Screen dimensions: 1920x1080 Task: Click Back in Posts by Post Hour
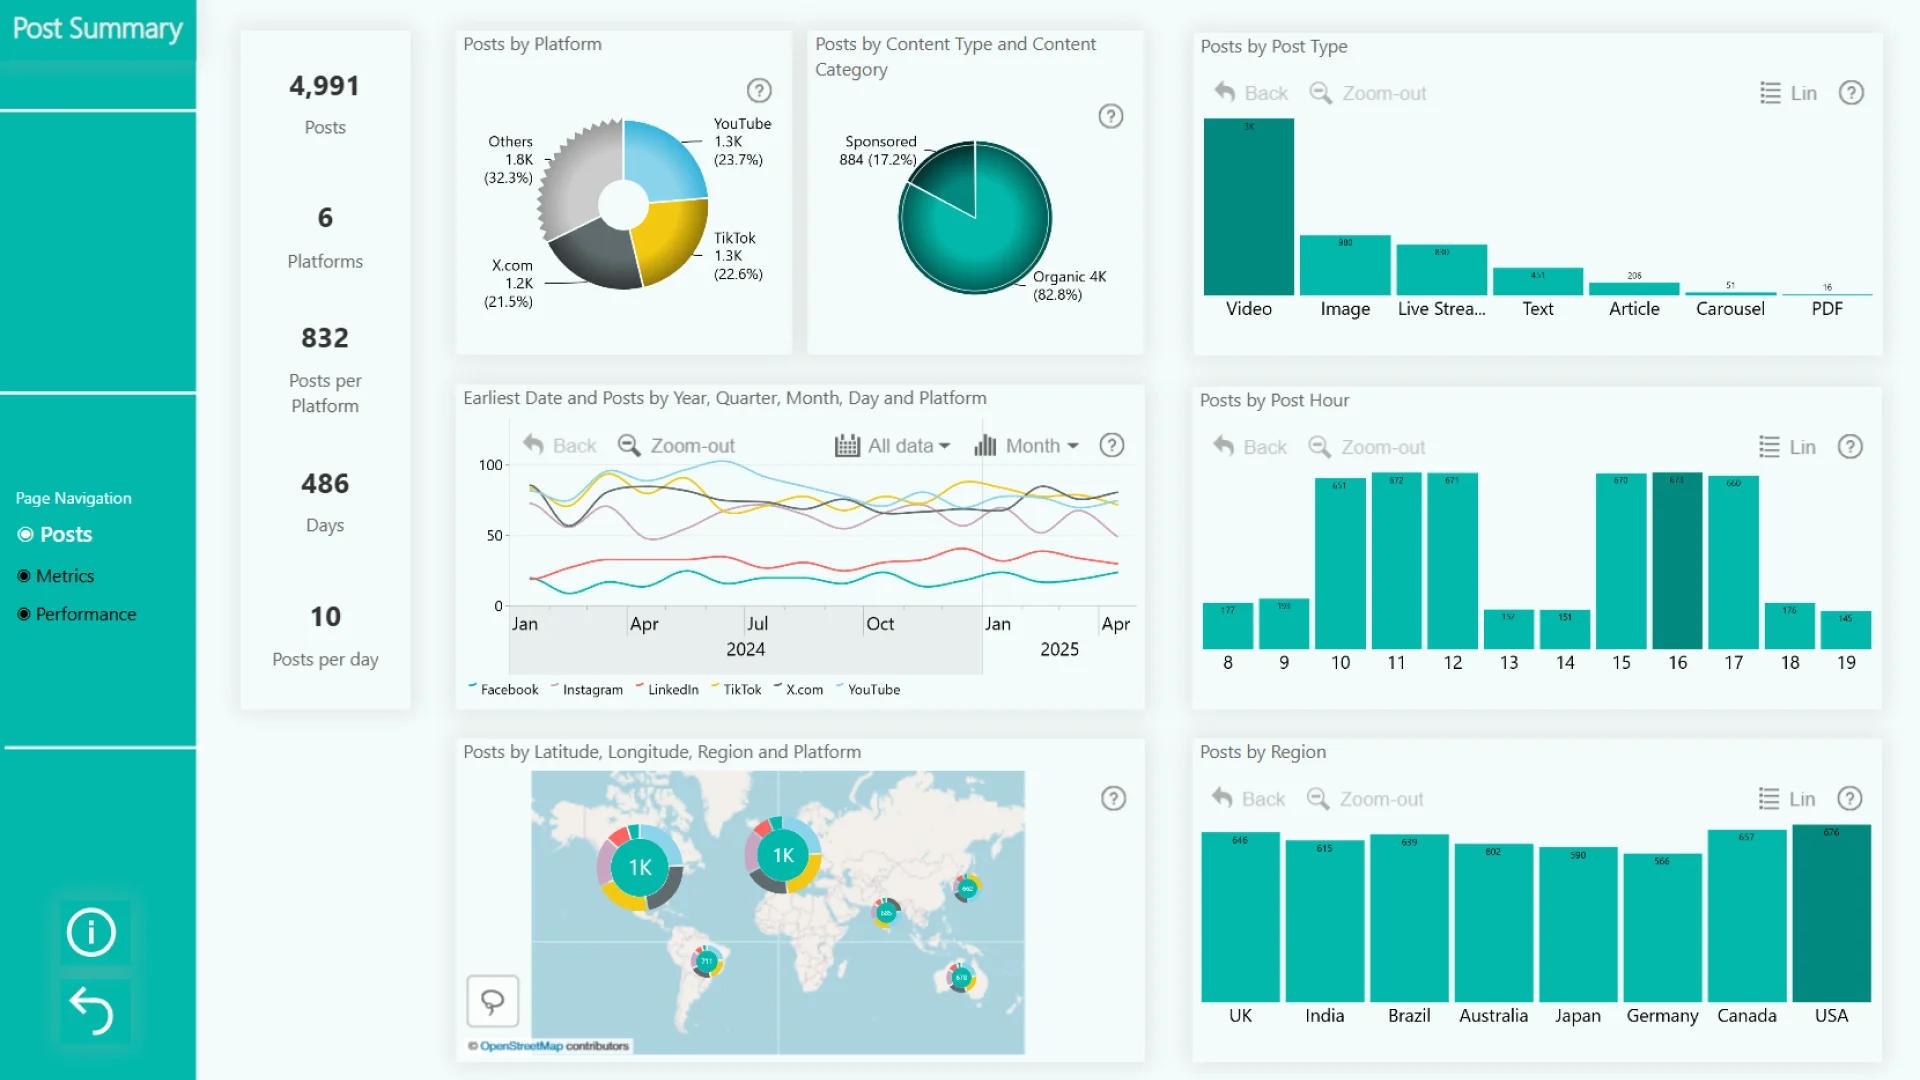tap(1250, 447)
